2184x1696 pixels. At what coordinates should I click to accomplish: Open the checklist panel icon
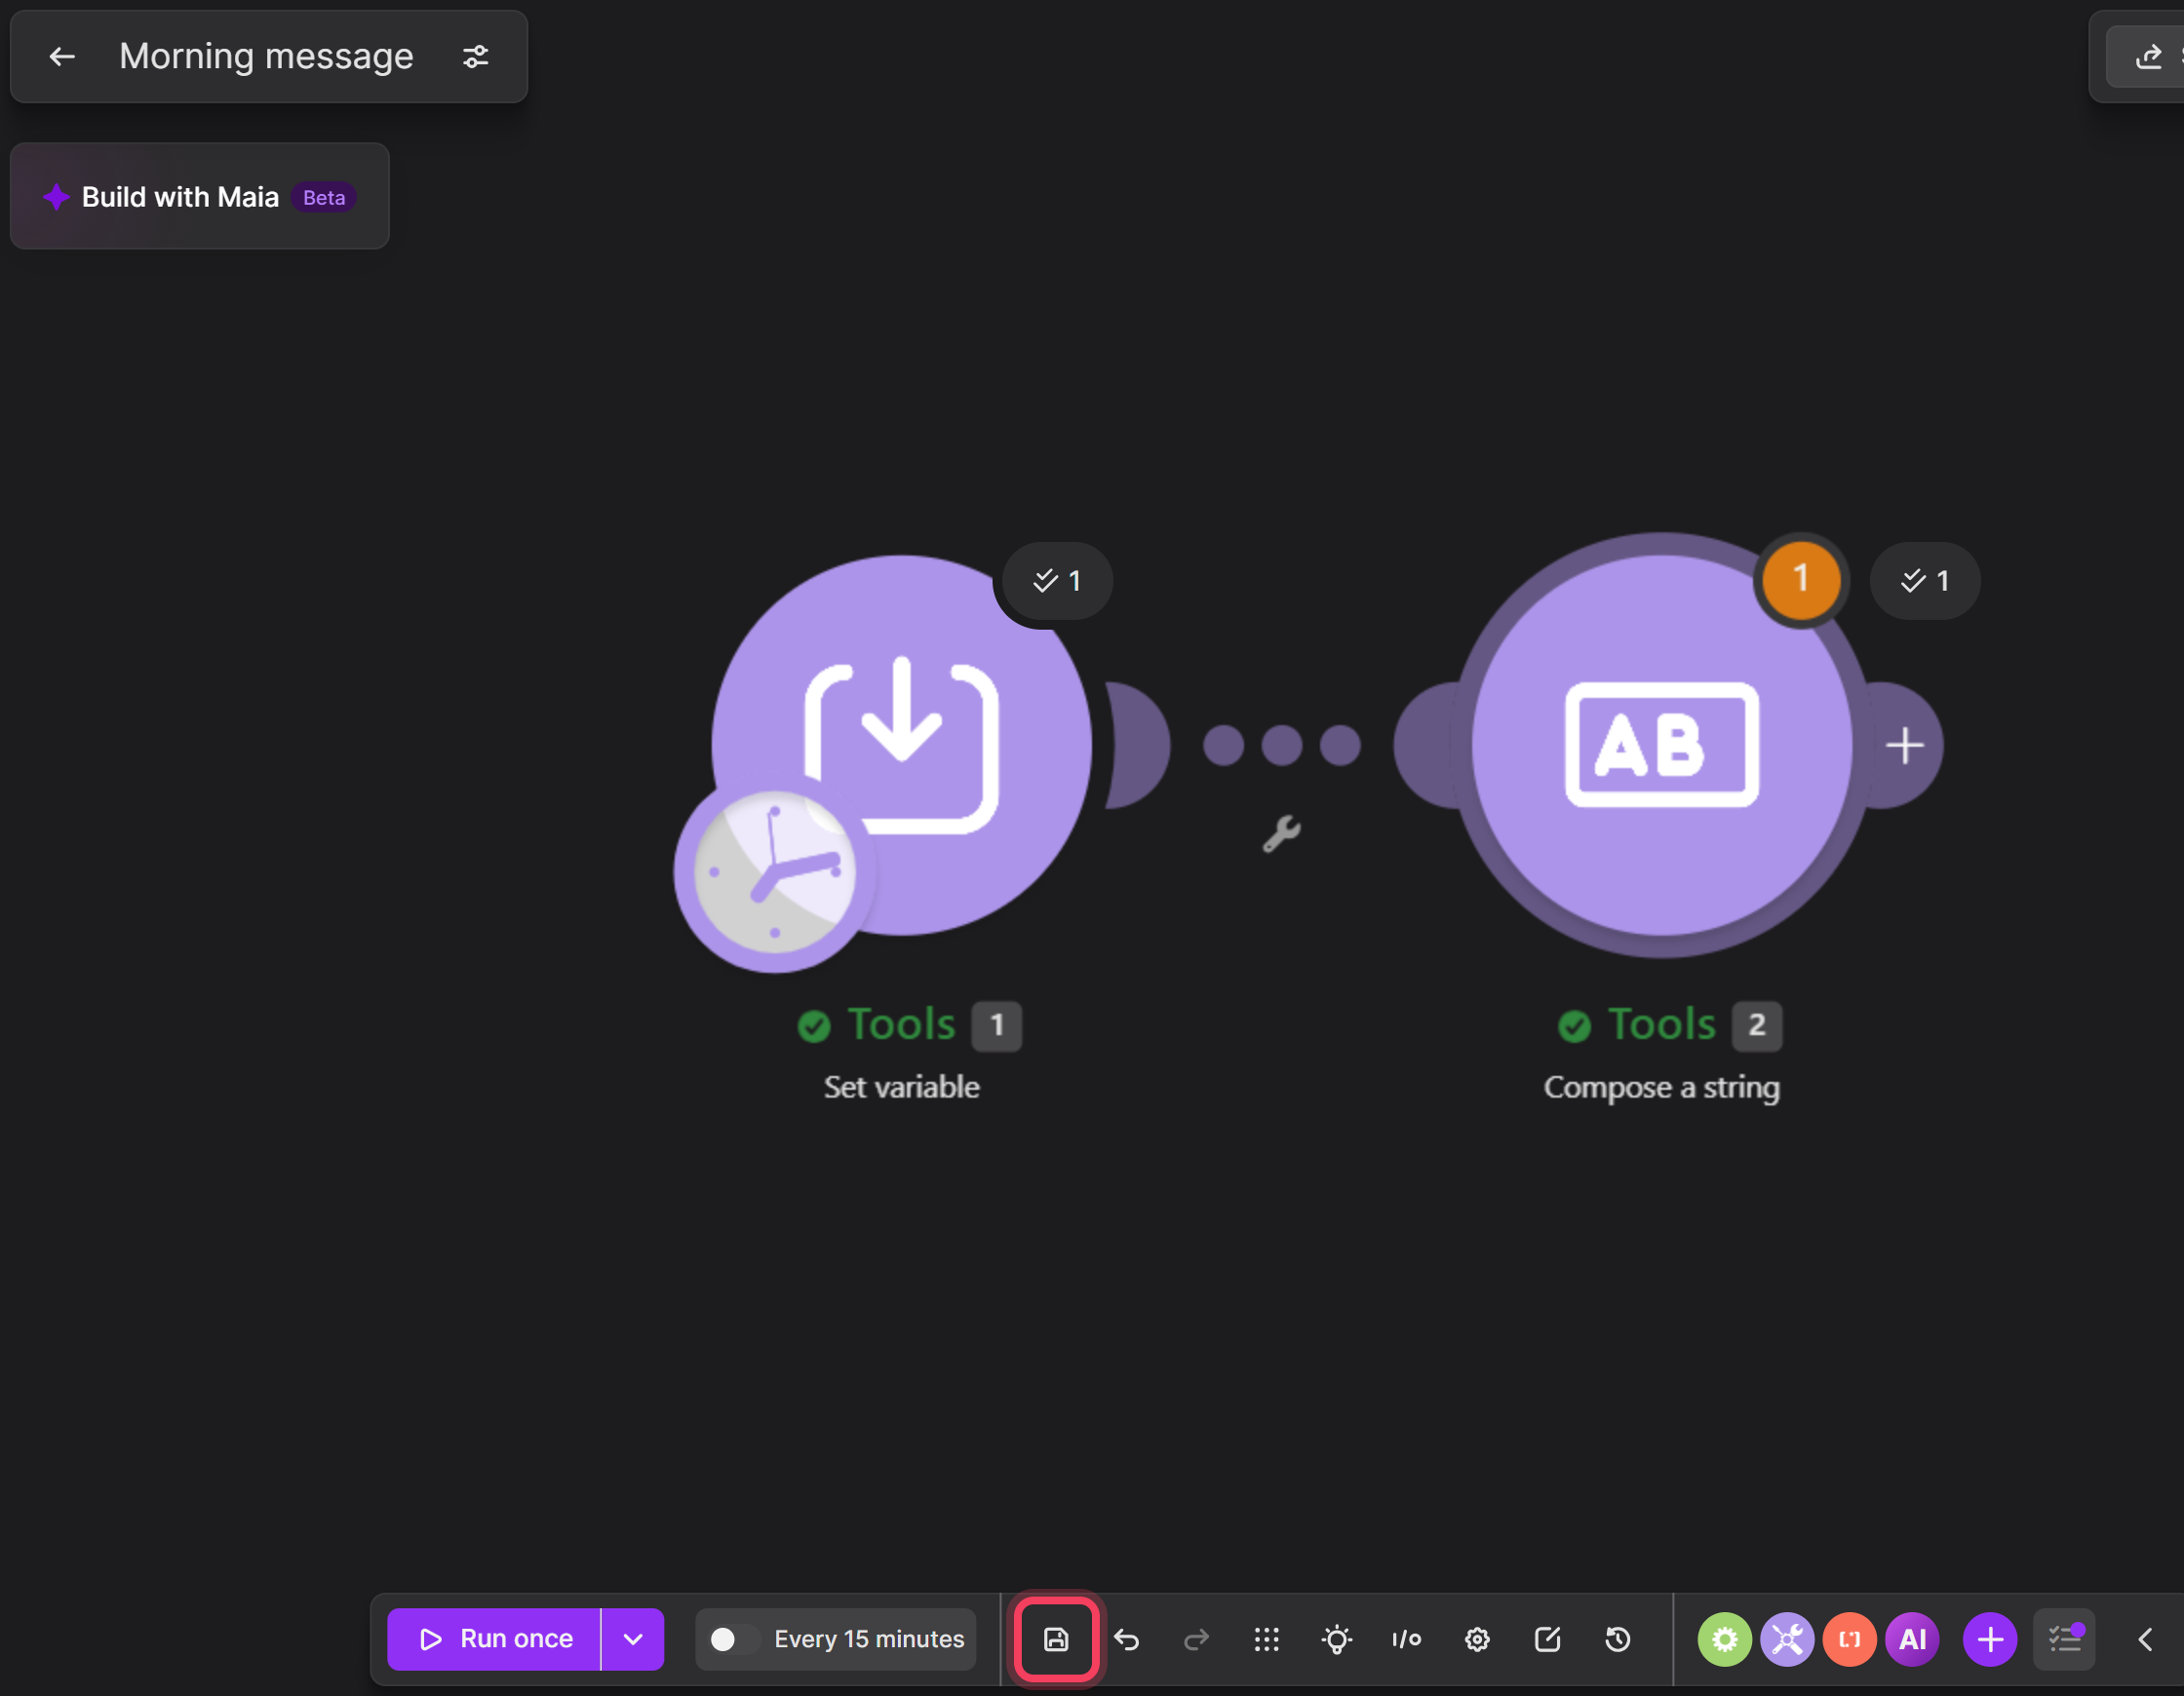point(2064,1639)
